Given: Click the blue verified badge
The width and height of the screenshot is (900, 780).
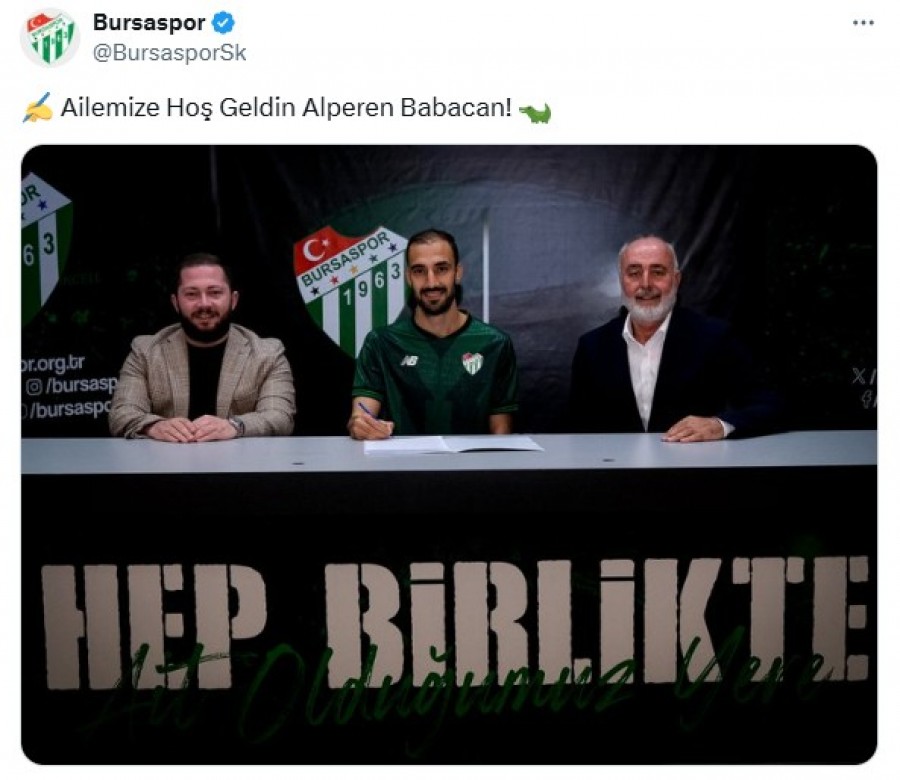Looking at the screenshot, I should coord(223,23).
